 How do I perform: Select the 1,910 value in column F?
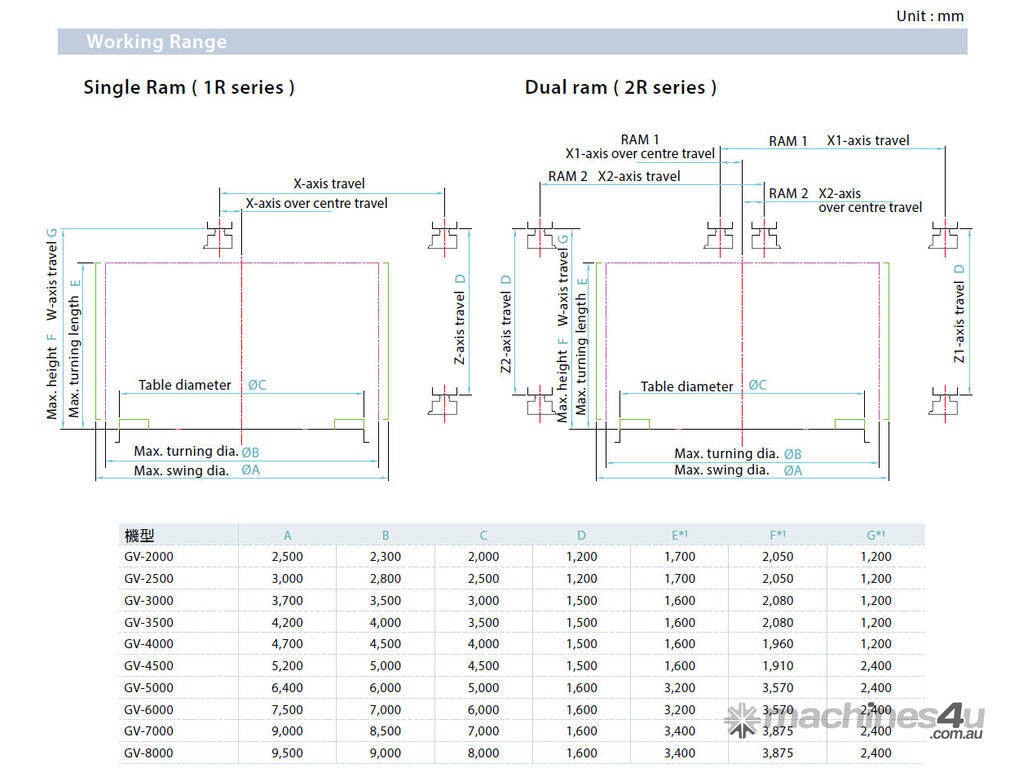pos(778,666)
